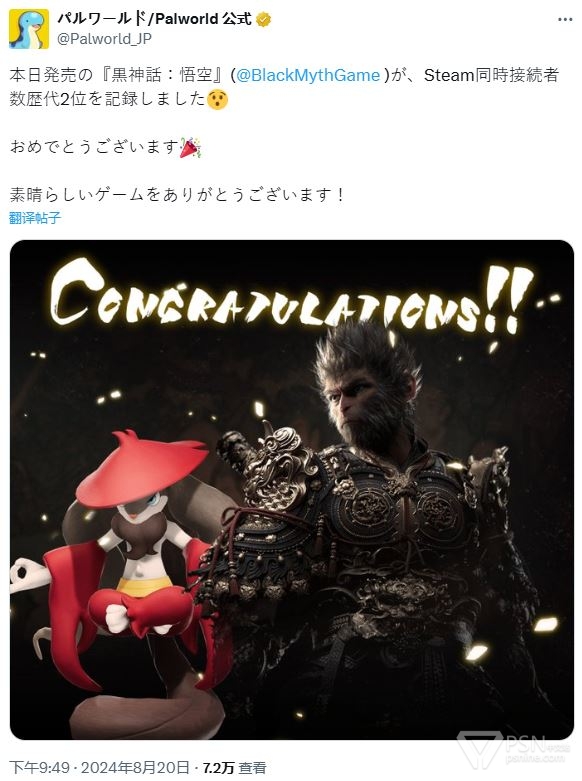The image size is (582, 781).
Task: Click 翻译帖子 to translate the post
Action: [35, 218]
